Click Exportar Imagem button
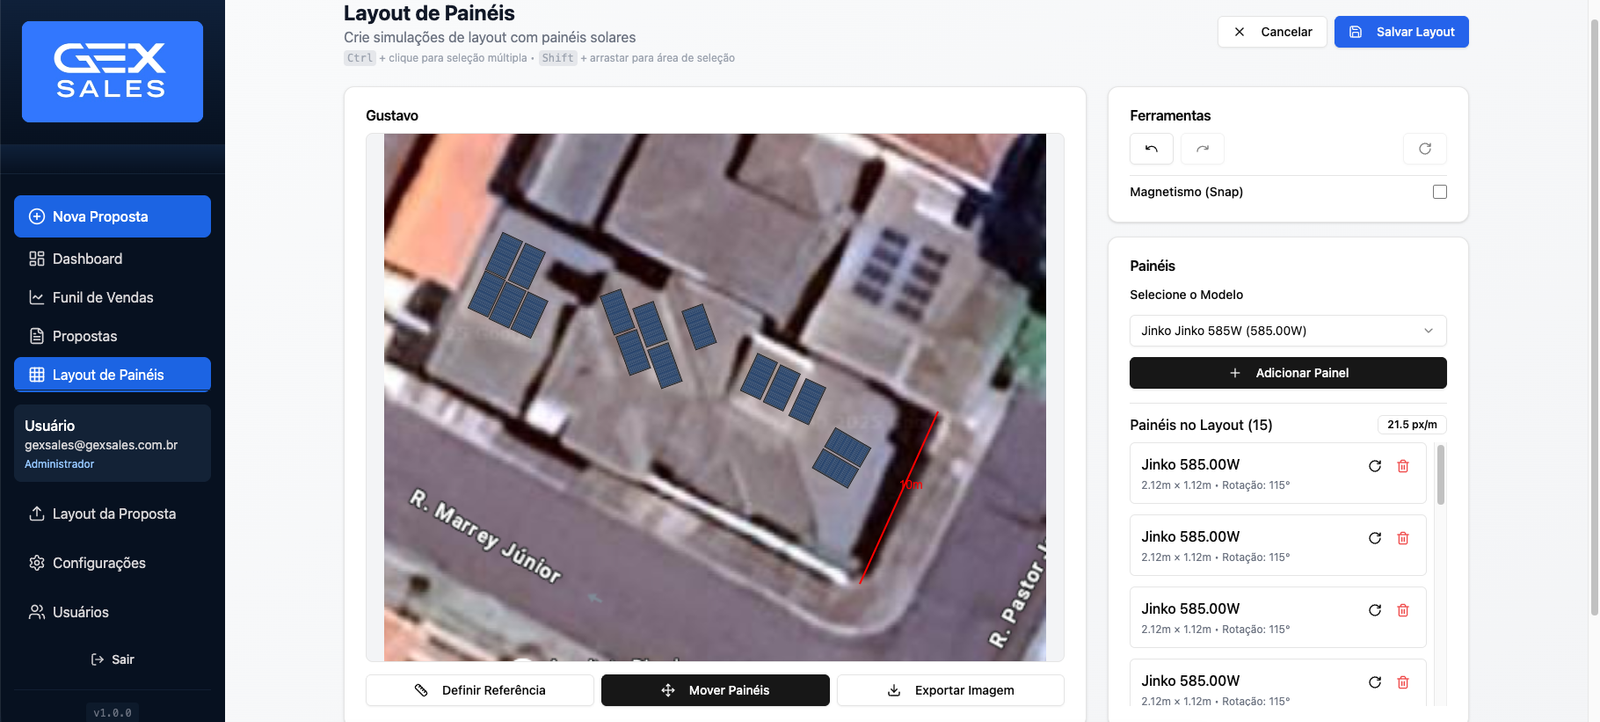The height and width of the screenshot is (722, 1600). 950,690
